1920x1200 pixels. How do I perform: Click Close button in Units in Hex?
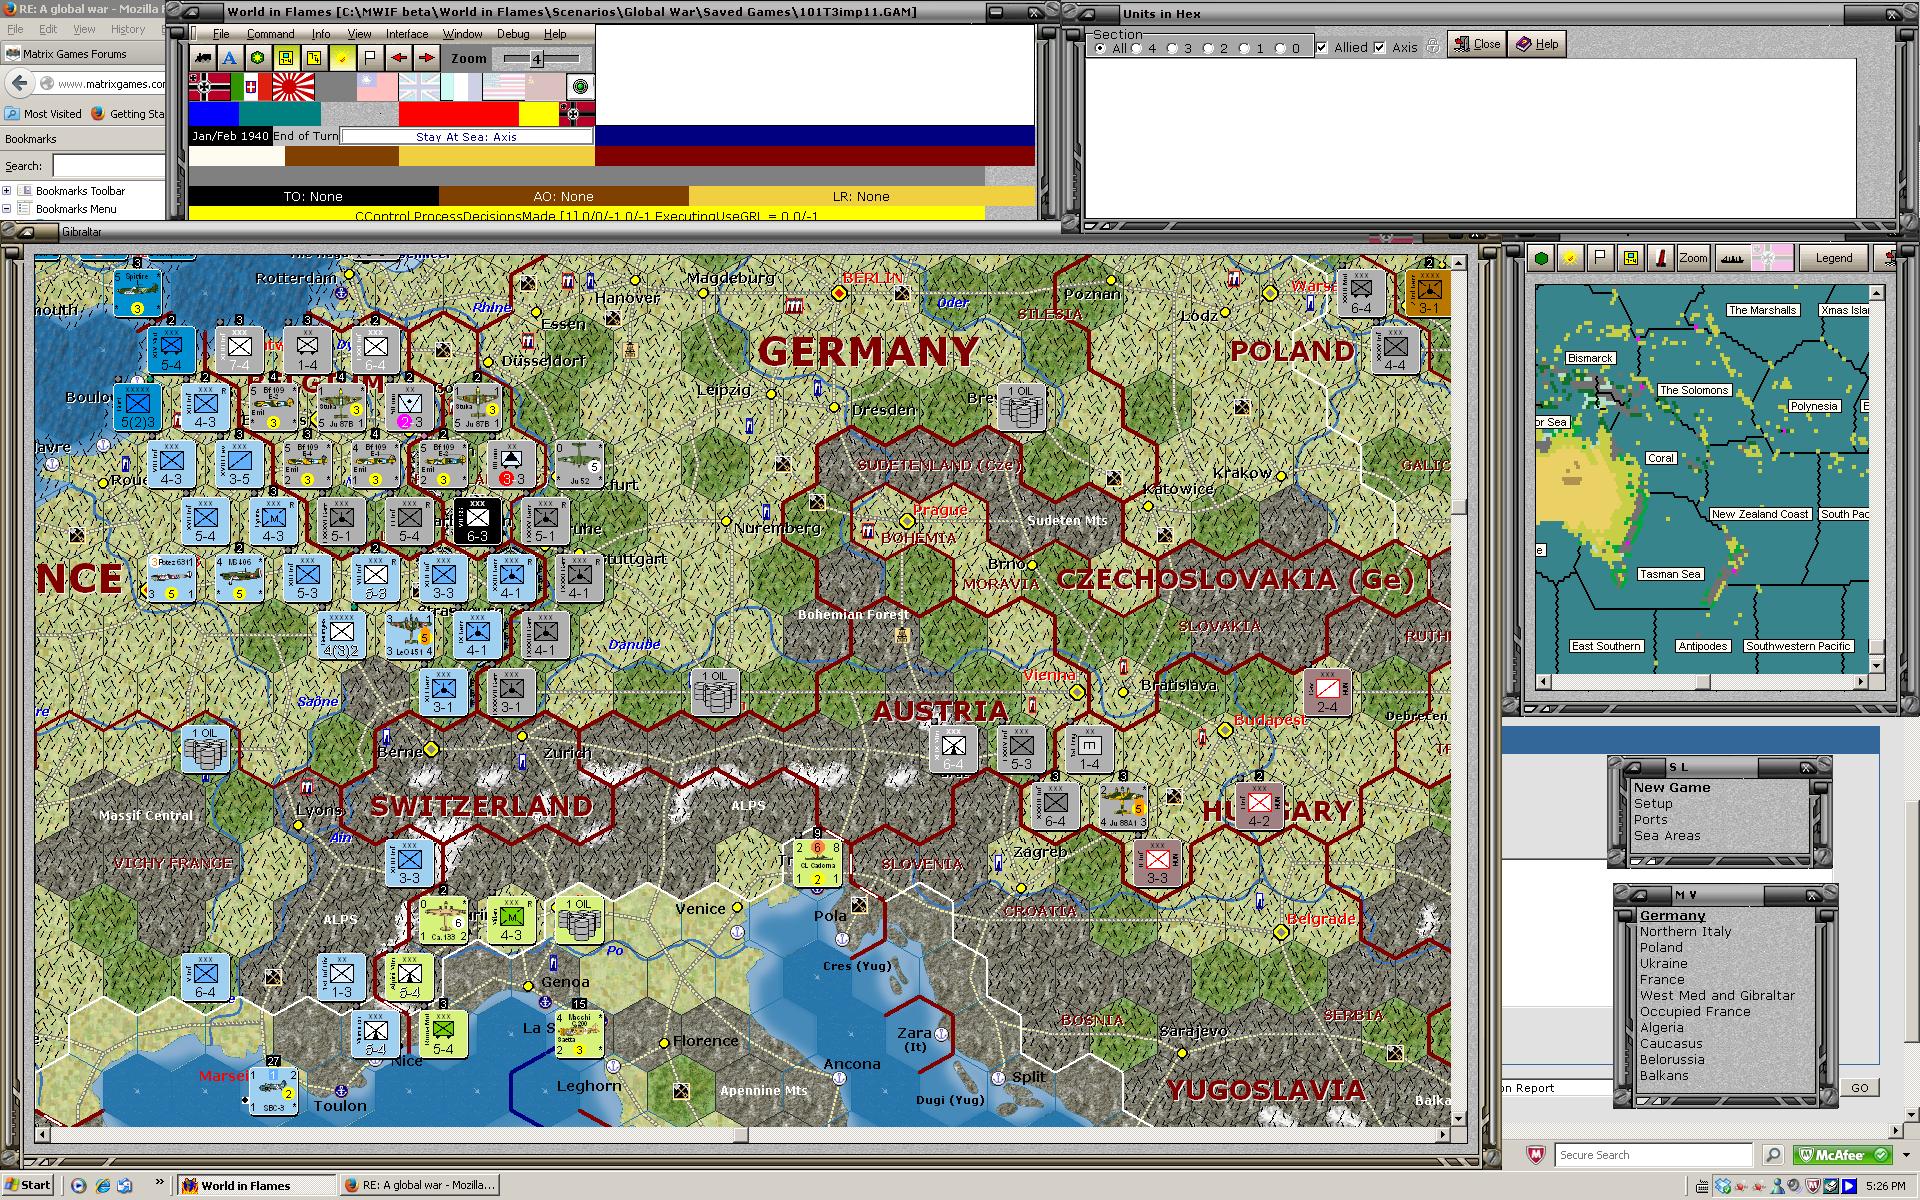tap(1477, 44)
